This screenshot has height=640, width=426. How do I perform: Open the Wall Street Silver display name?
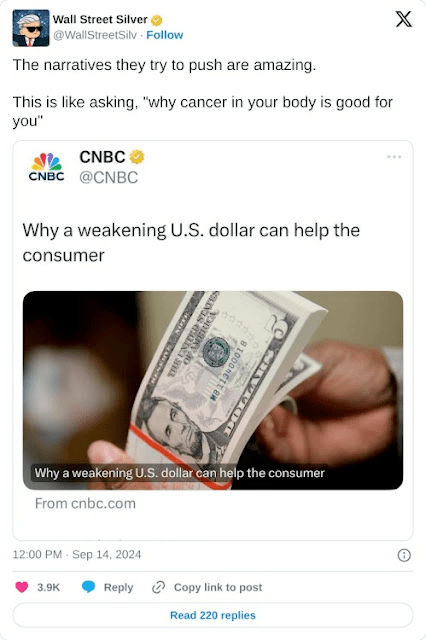coord(100,20)
